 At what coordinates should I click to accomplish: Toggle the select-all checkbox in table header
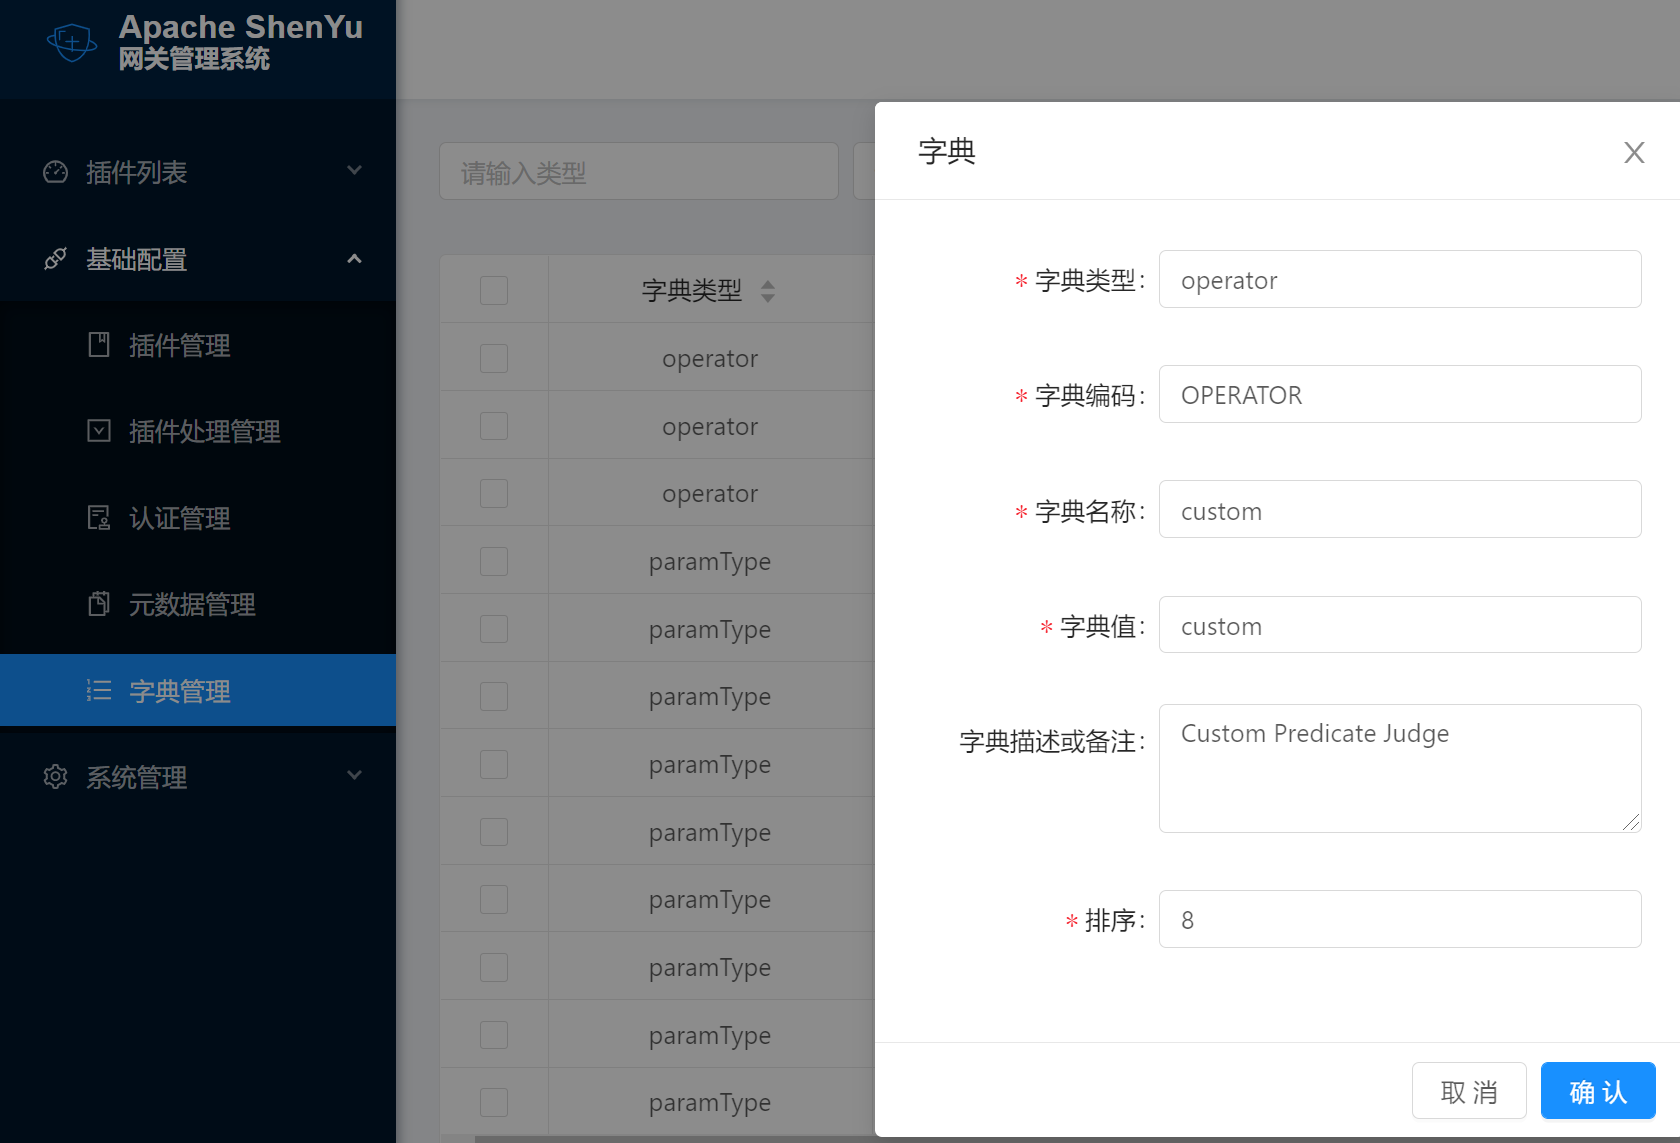coord(494,290)
